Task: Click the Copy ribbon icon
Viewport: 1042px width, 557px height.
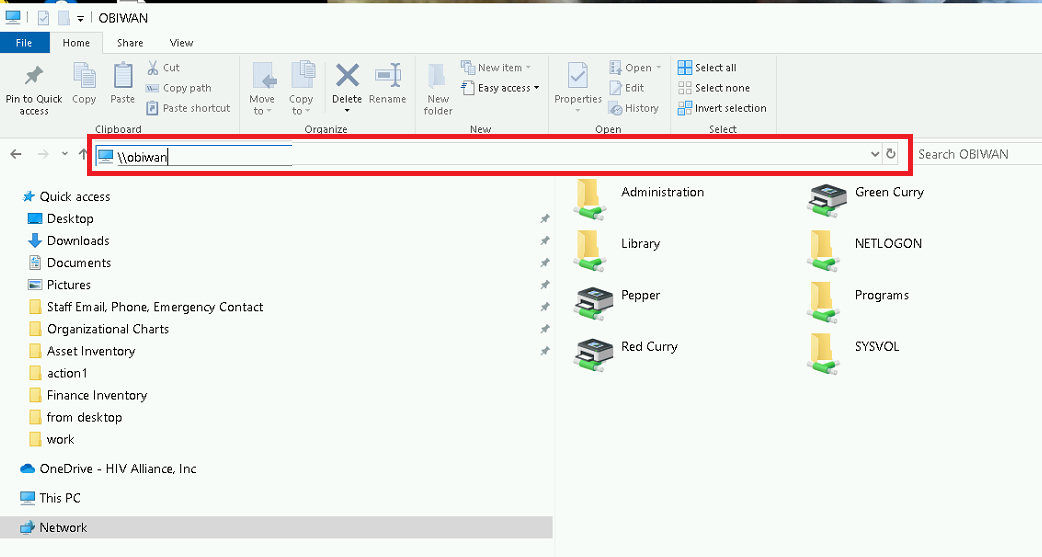Action: (x=84, y=76)
